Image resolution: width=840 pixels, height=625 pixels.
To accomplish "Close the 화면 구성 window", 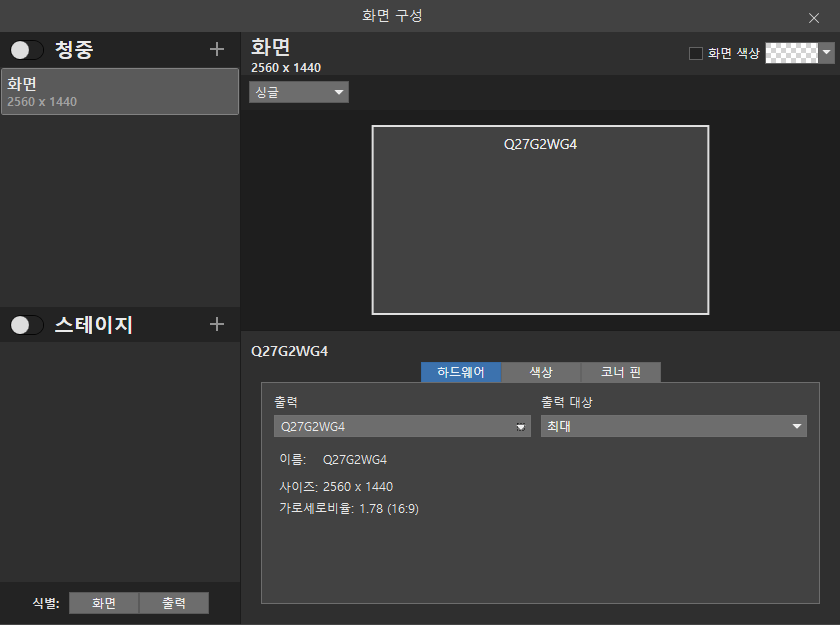I will click(814, 18).
